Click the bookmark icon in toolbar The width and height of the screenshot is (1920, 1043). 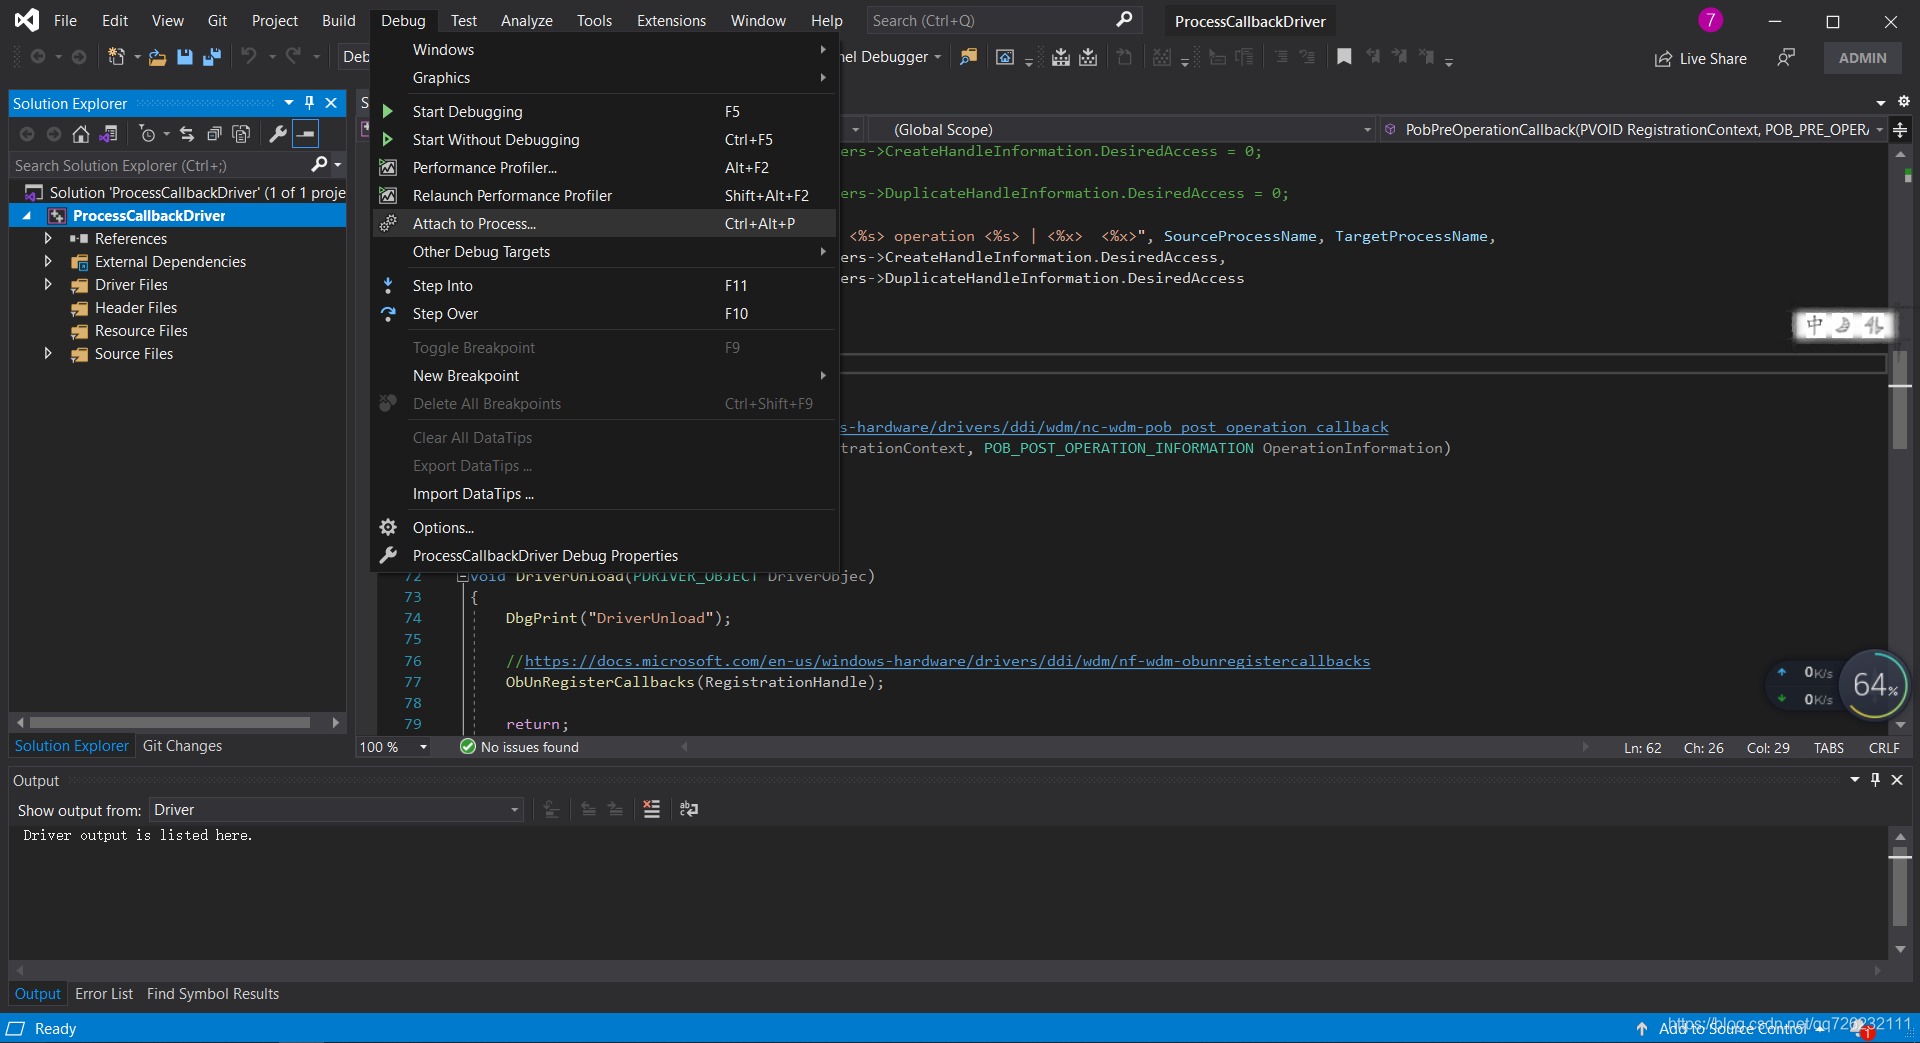1344,57
